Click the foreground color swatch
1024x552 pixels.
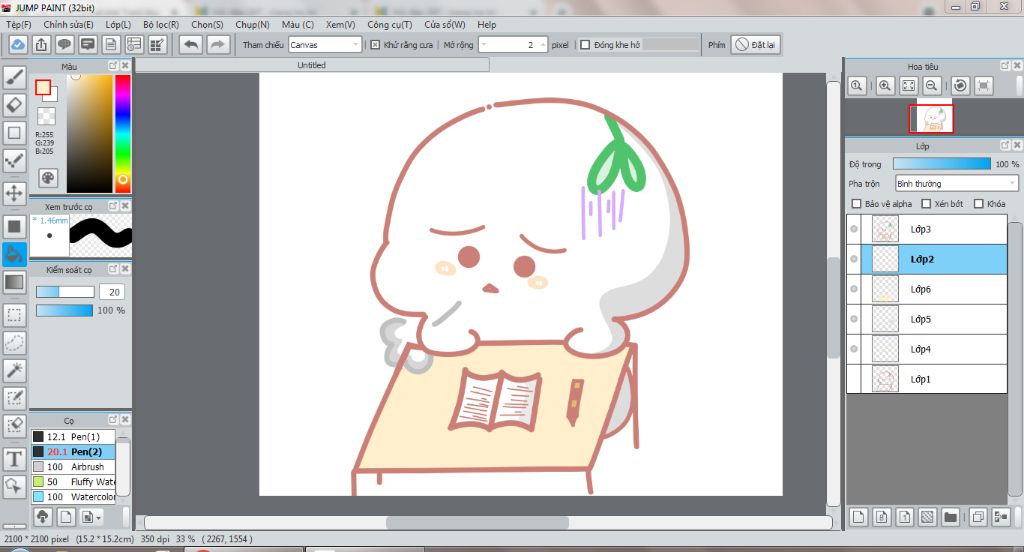pos(43,88)
